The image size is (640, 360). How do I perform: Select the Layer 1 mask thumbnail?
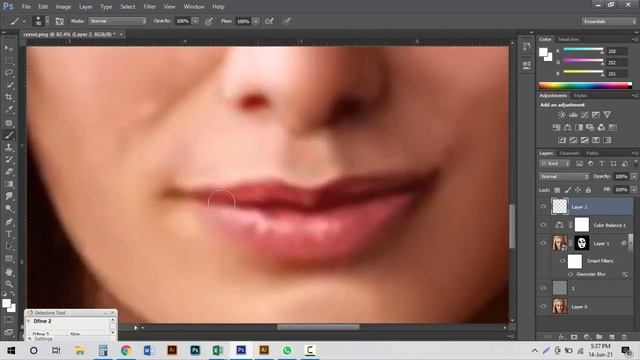click(x=582, y=243)
